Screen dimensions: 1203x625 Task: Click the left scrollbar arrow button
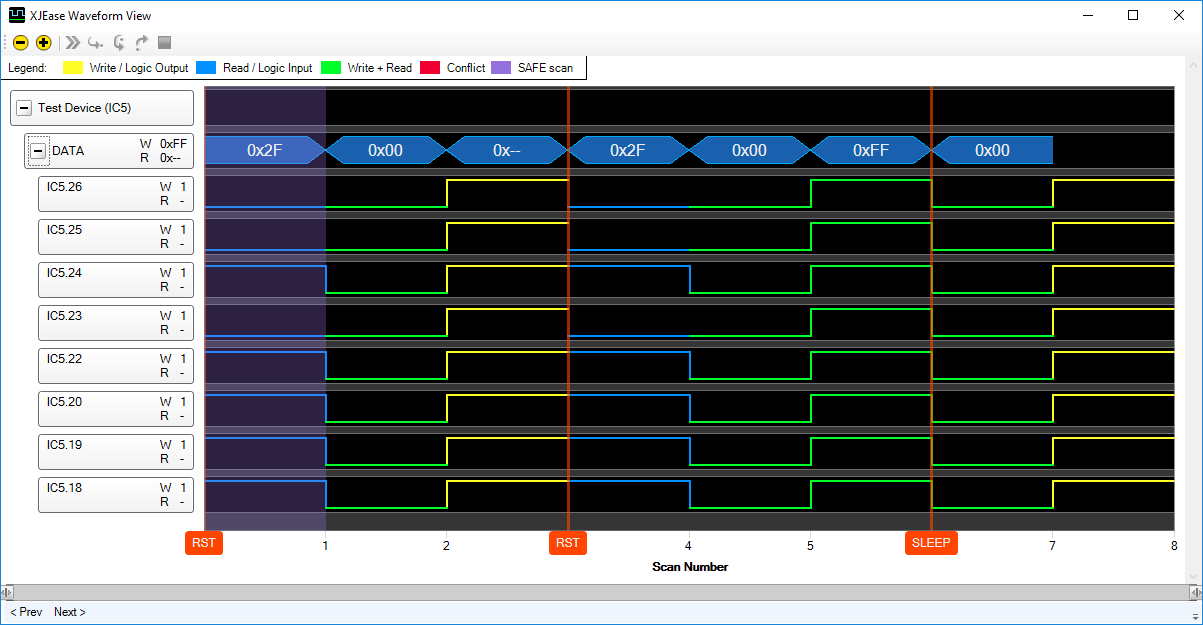(7, 592)
